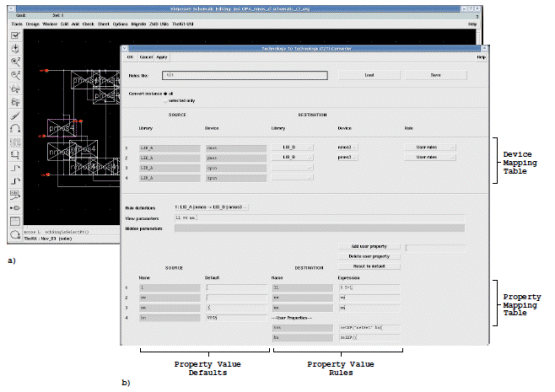555x392 pixels.
Task: Click the Save icon below Check and Save
Action: [x=15, y=49]
